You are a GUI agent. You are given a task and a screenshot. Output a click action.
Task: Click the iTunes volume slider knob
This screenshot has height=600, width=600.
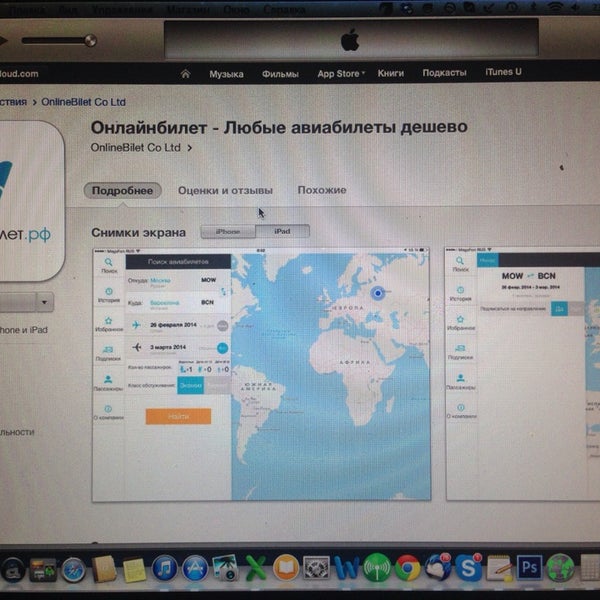[x=91, y=41]
